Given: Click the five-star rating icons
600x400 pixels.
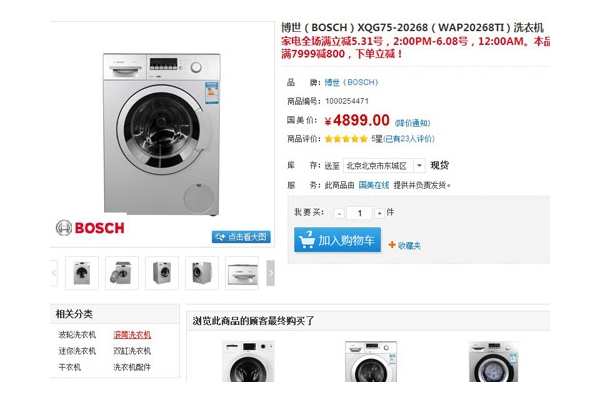Looking at the screenshot, I should pos(346,139).
